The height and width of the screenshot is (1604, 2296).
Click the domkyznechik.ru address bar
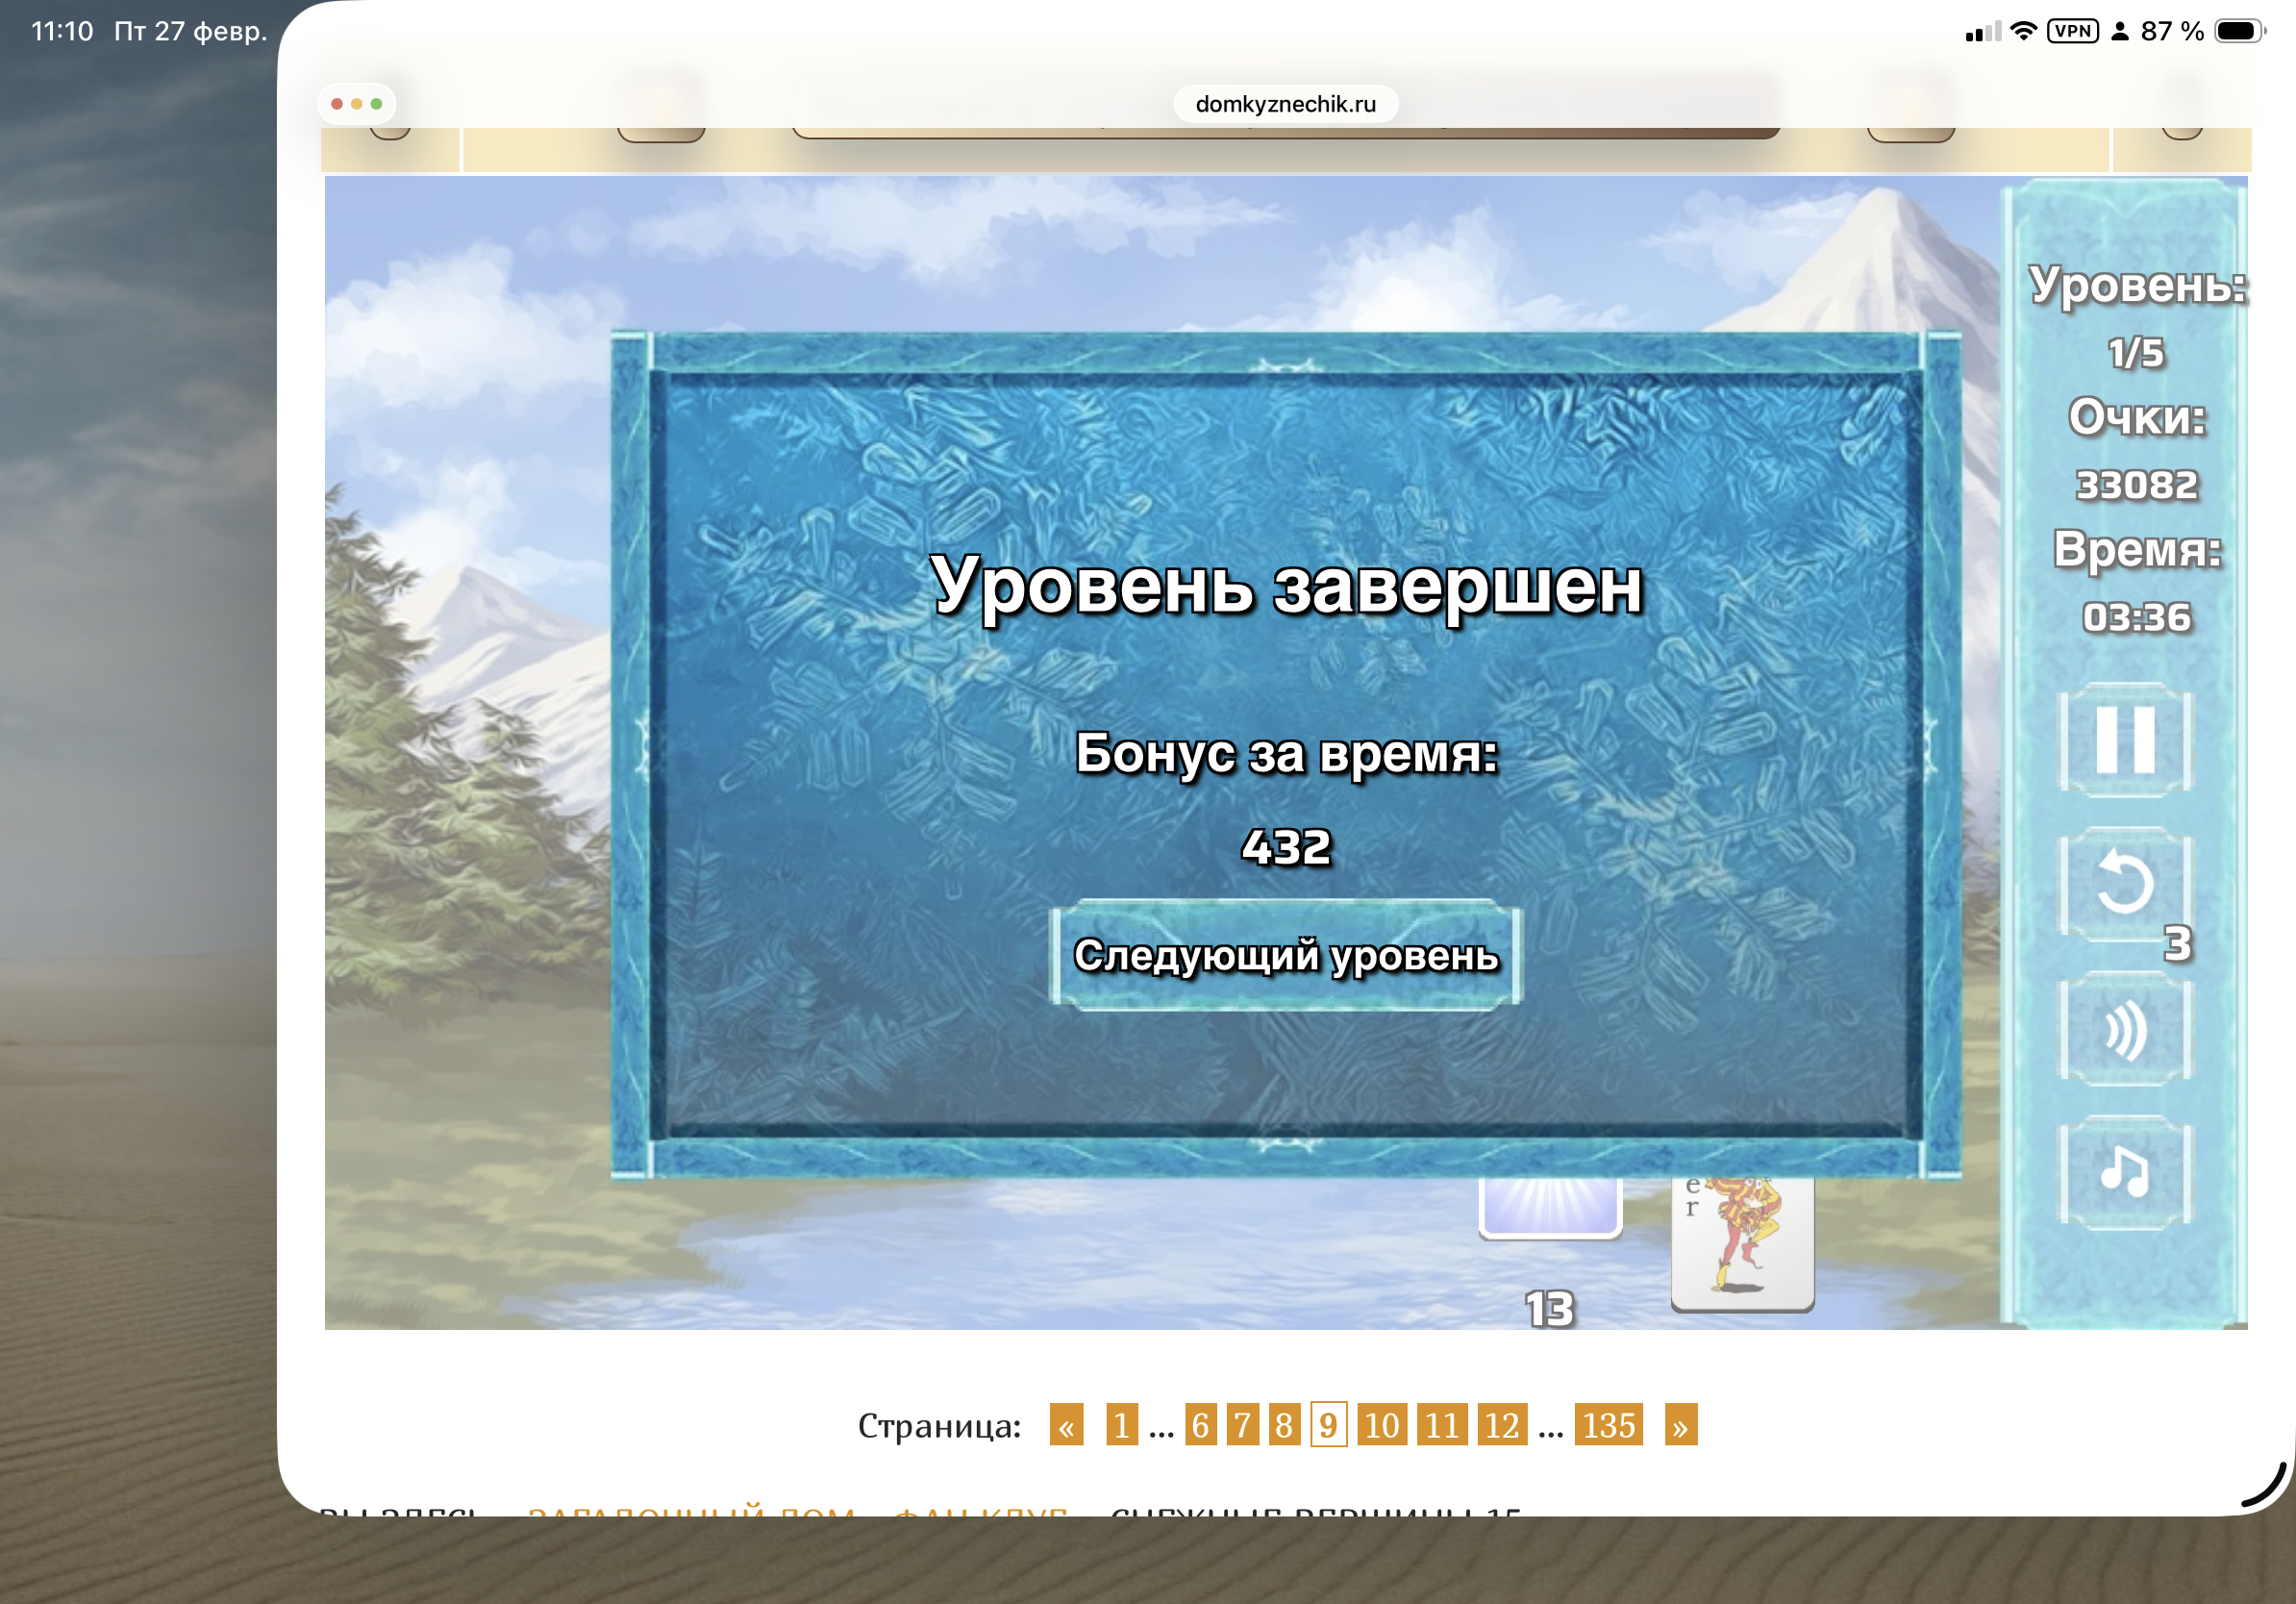click(1285, 104)
